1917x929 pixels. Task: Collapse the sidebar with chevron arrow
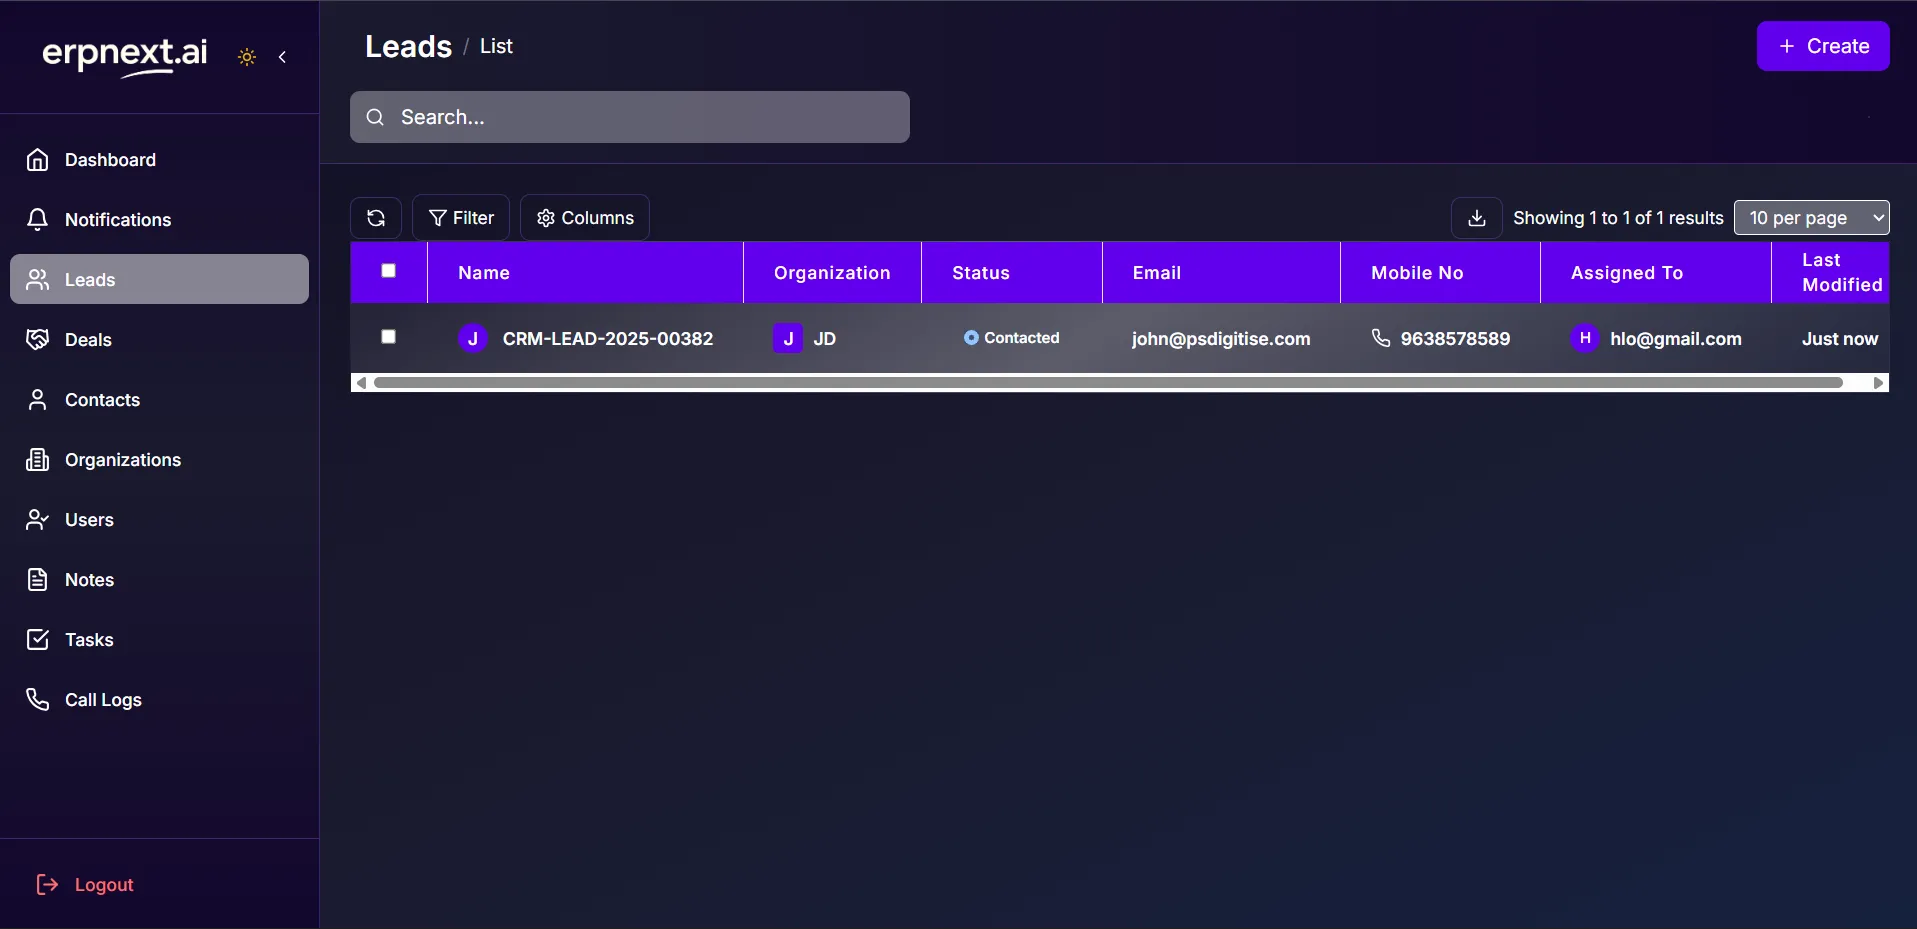[283, 57]
